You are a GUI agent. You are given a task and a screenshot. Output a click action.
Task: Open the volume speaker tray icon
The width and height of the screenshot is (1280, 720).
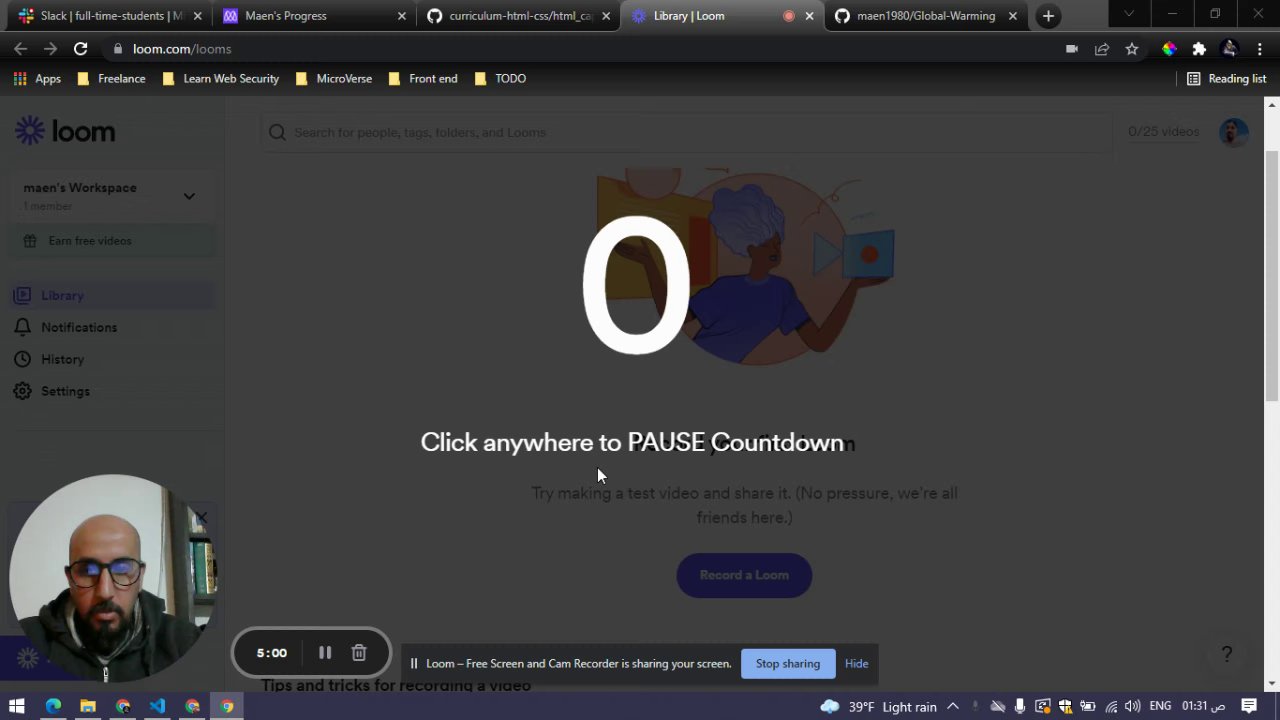[x=1133, y=707]
